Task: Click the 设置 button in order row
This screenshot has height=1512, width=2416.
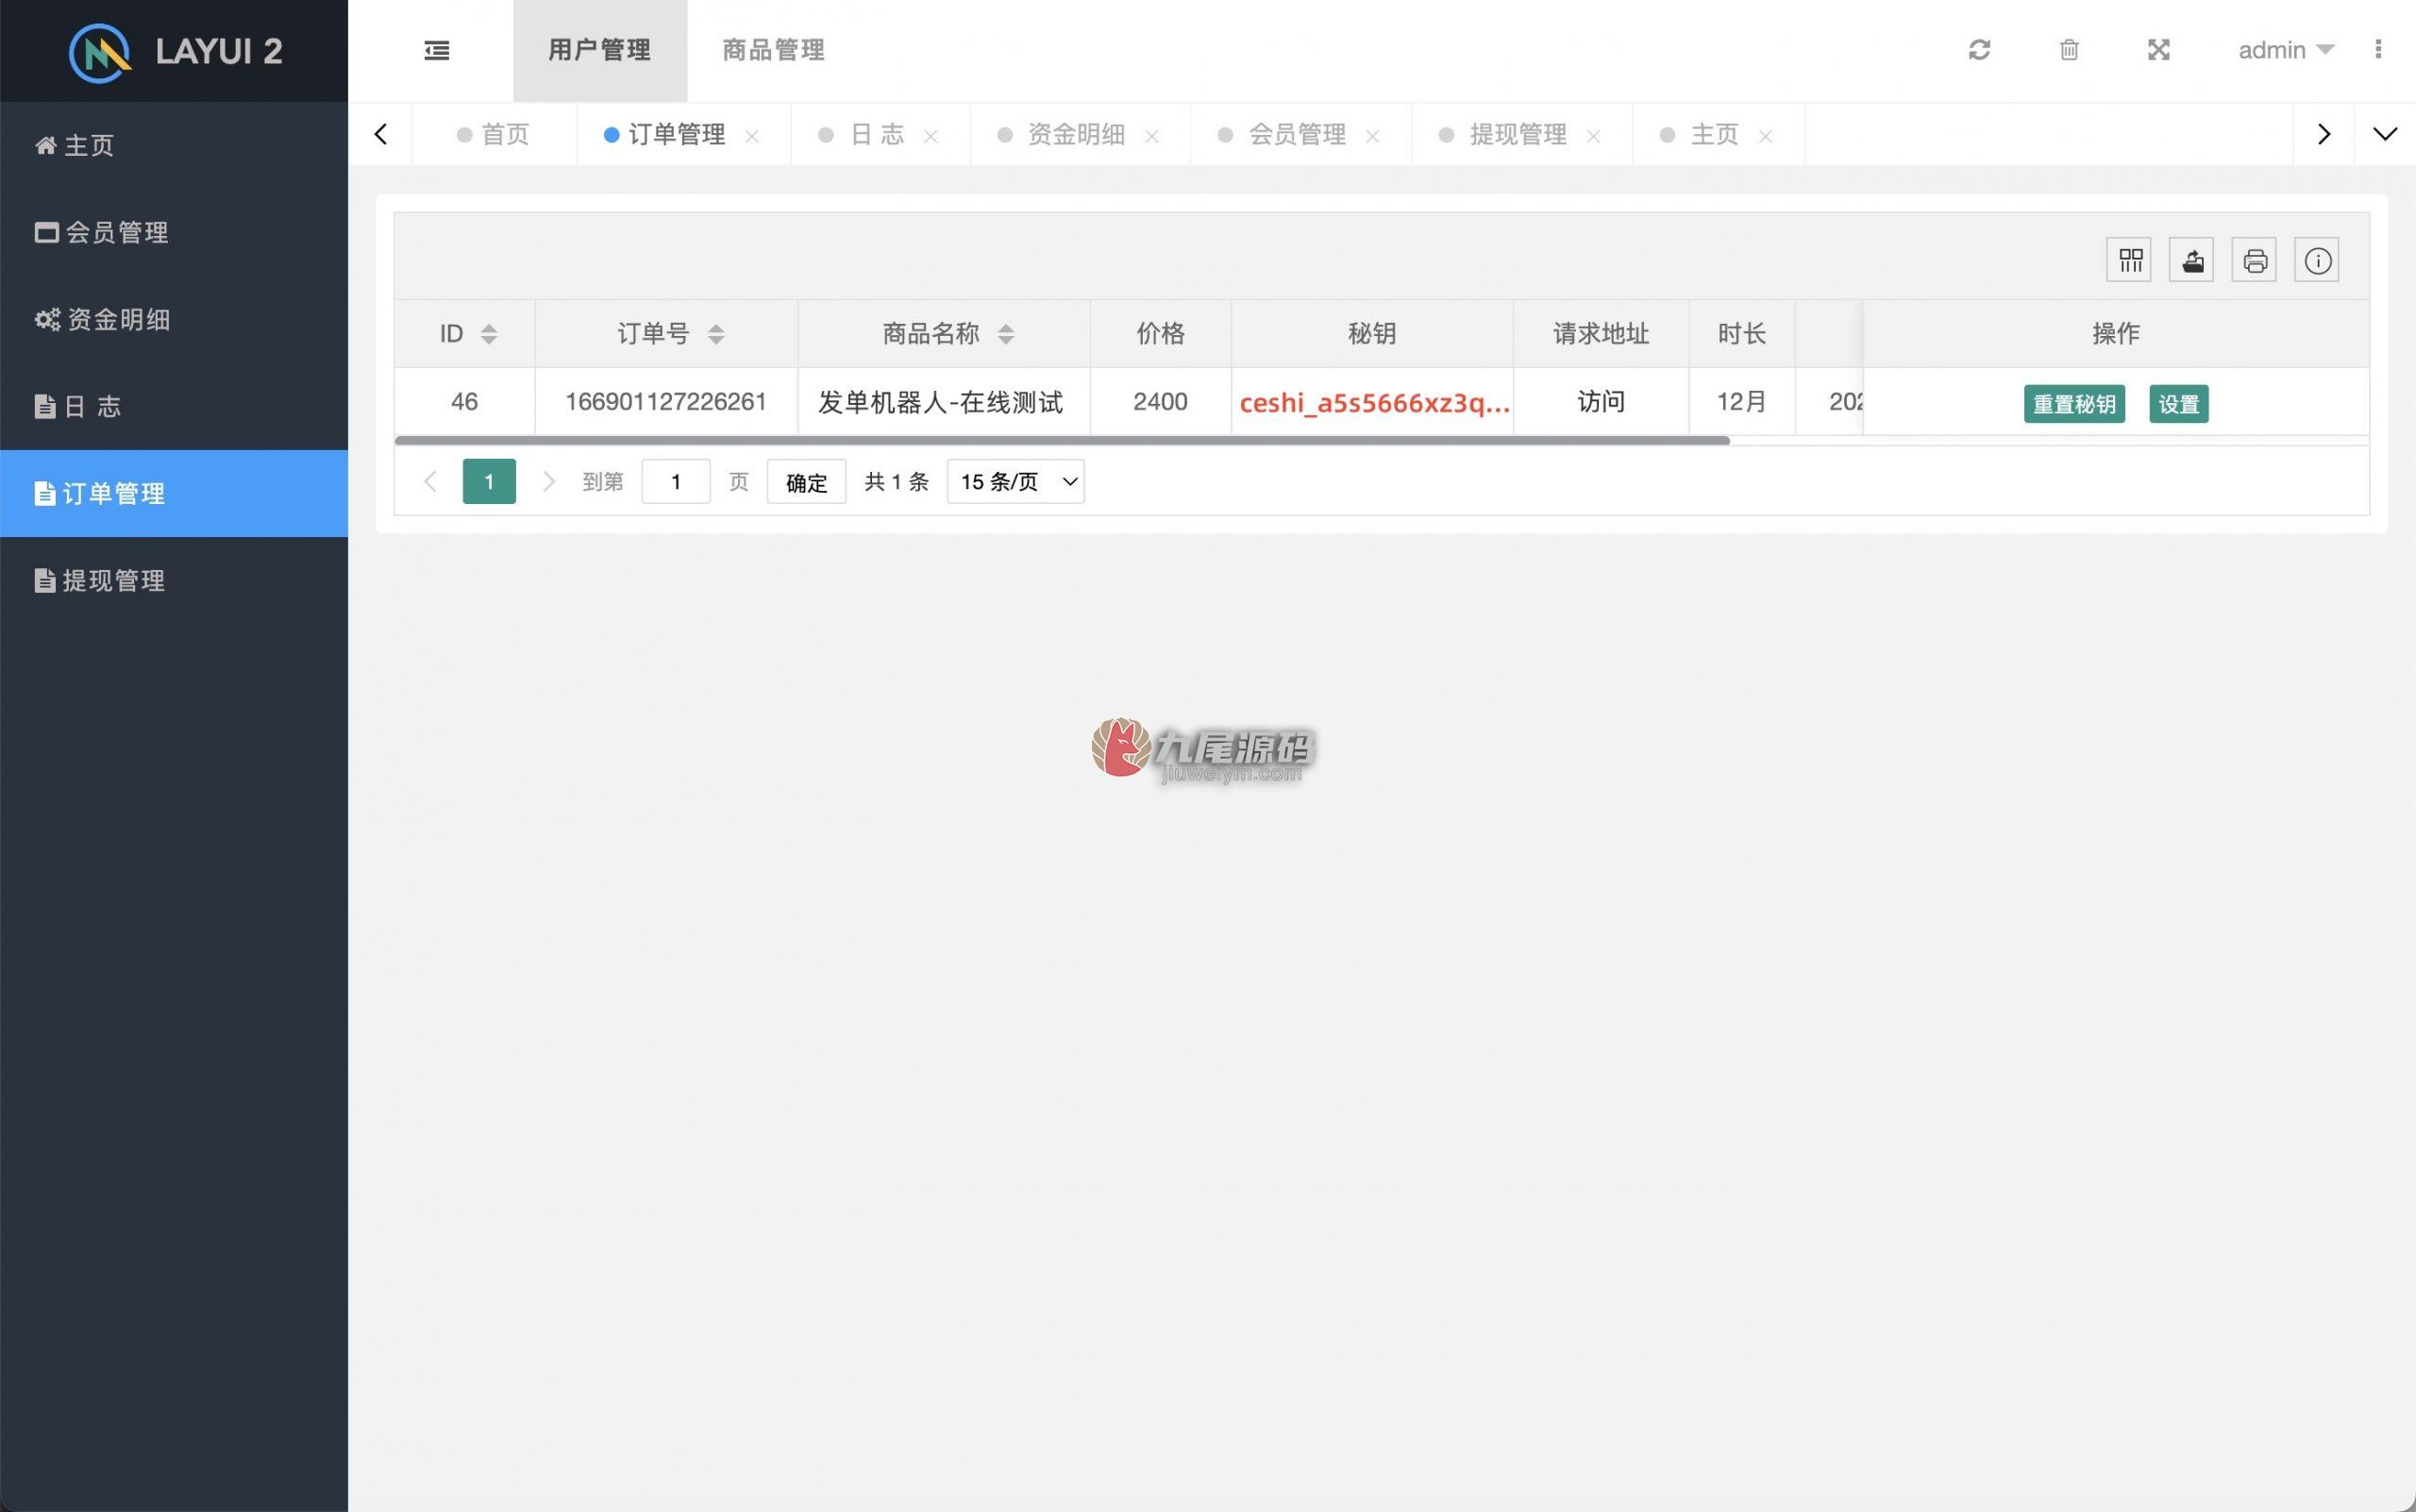Action: pos(2179,404)
